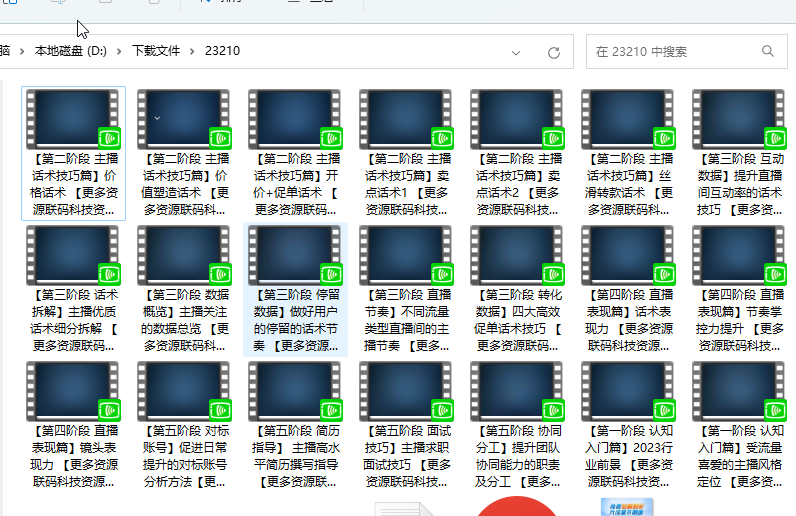Select the 价值塑造话术 video file
This screenshot has width=796, height=516.
[x=184, y=153]
